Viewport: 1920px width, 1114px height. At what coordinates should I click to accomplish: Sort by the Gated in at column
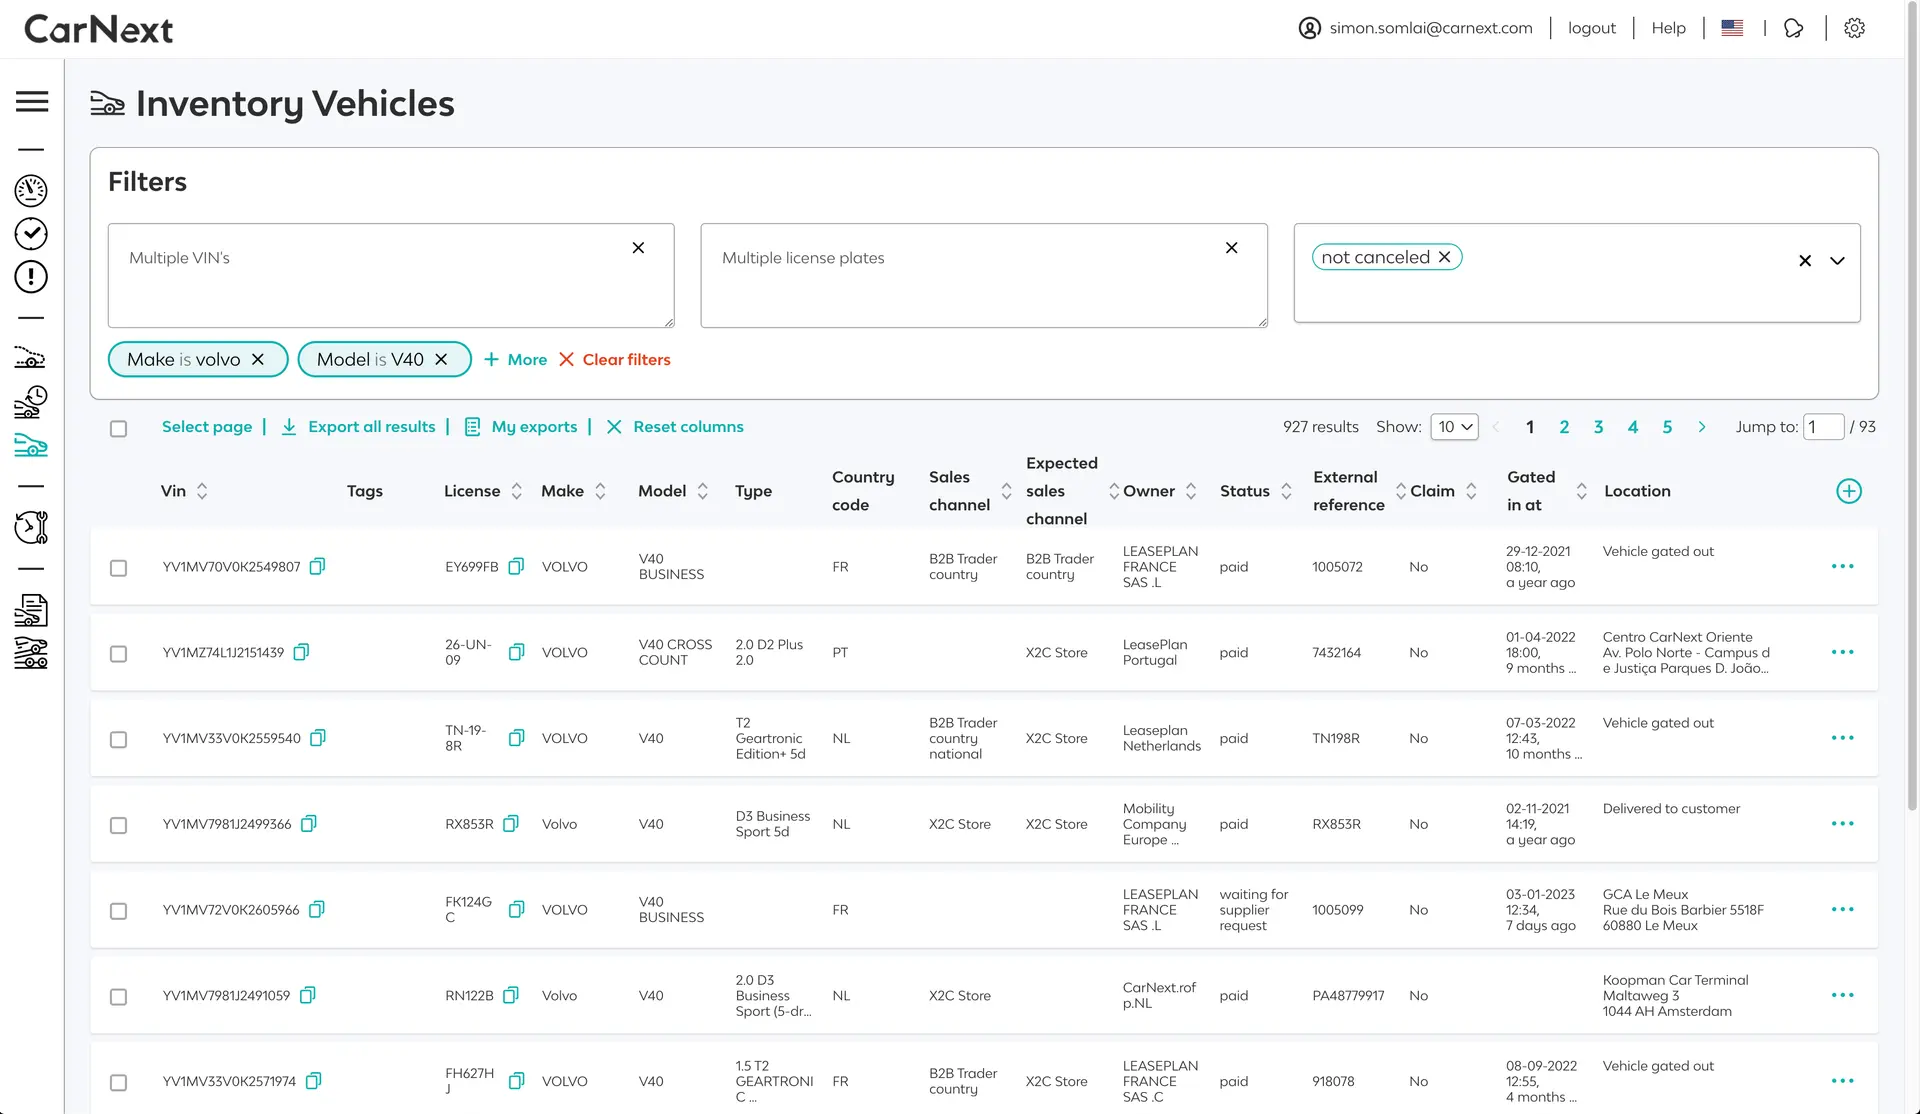[1581, 491]
